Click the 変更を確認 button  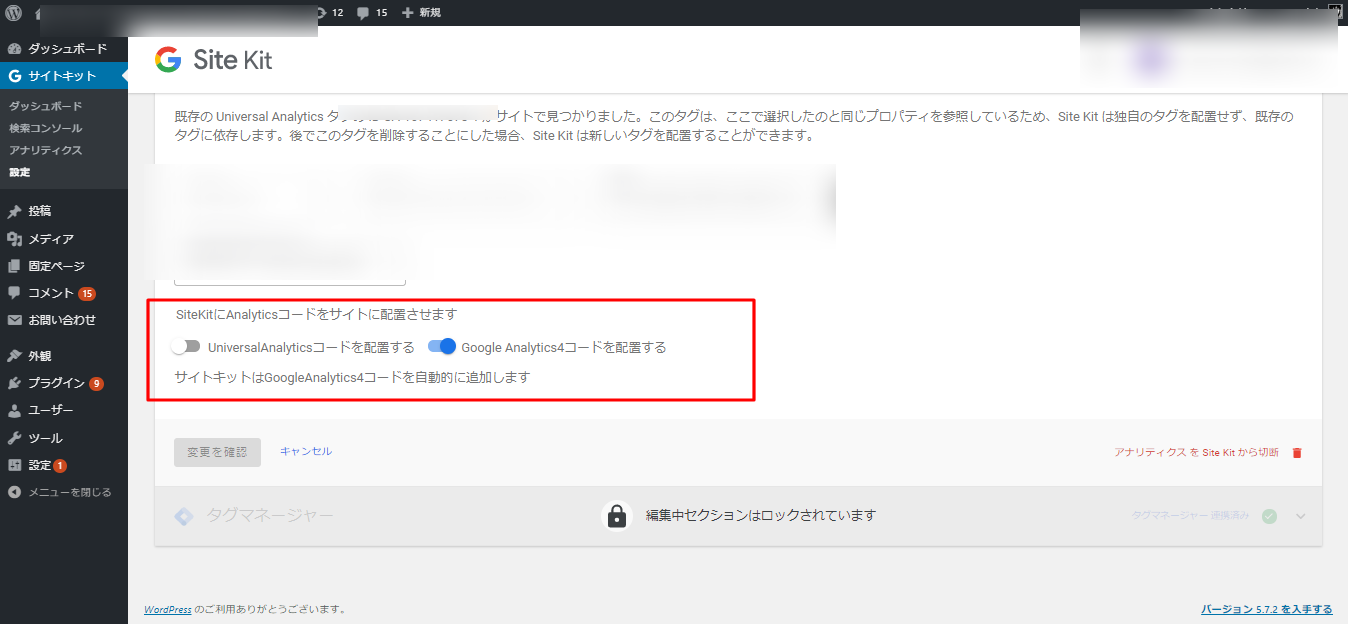coord(217,452)
